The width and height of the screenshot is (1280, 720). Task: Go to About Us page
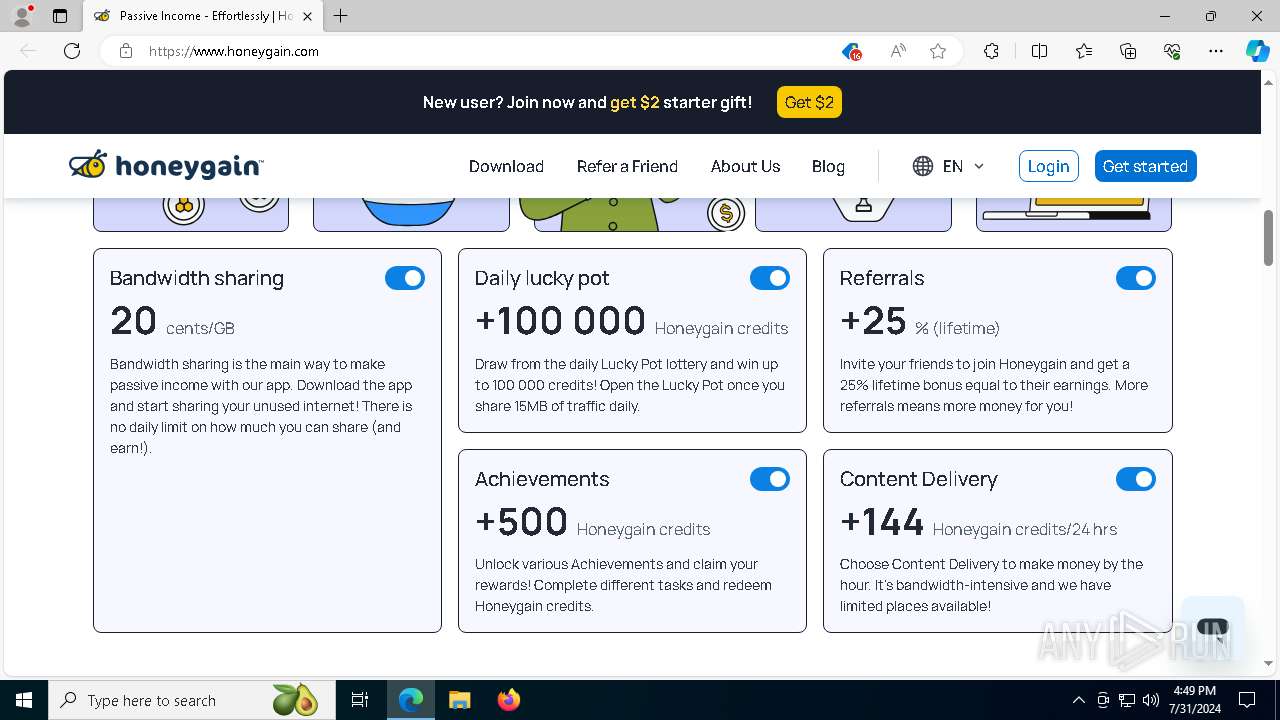click(745, 166)
